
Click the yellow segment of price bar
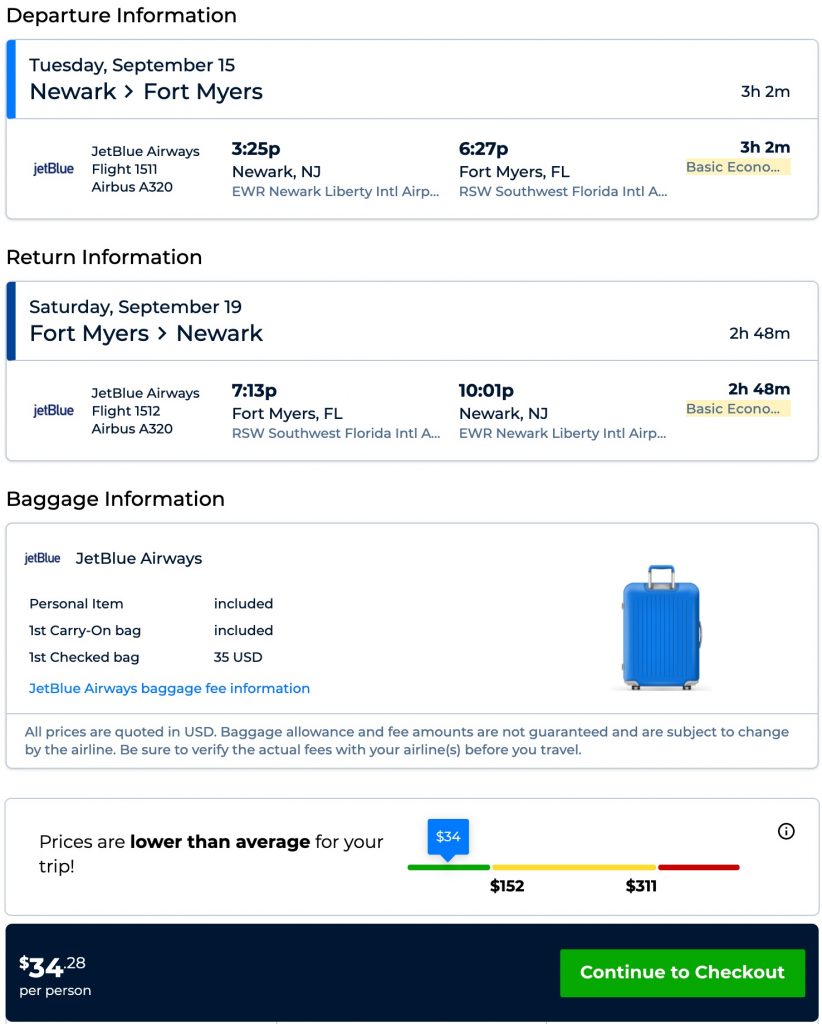[573, 867]
